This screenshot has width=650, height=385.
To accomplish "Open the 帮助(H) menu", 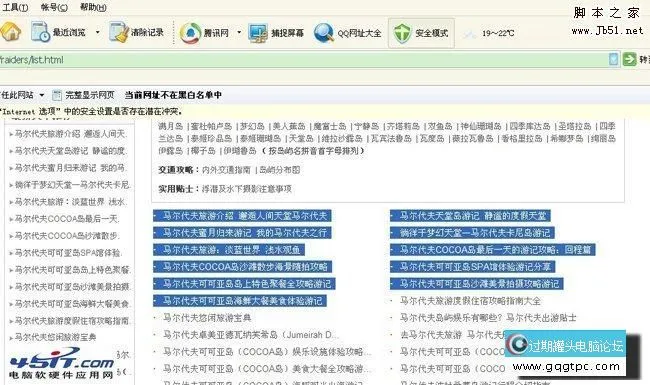I will pyautogui.click(x=93, y=7).
